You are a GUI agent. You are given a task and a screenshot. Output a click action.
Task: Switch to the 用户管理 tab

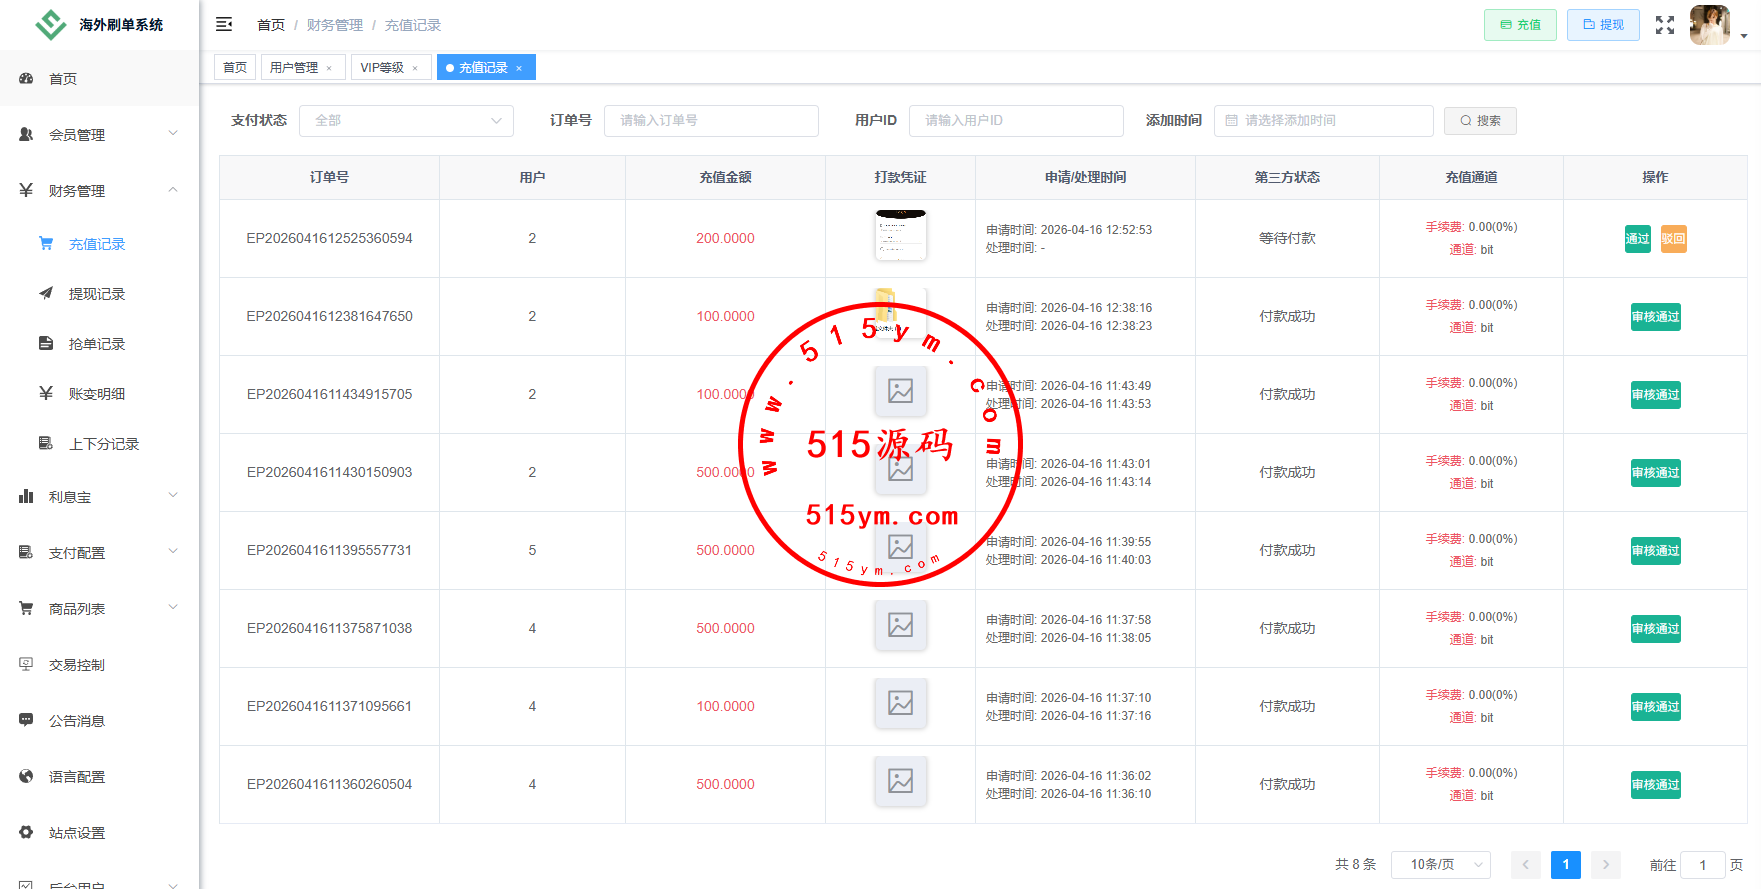tap(294, 68)
